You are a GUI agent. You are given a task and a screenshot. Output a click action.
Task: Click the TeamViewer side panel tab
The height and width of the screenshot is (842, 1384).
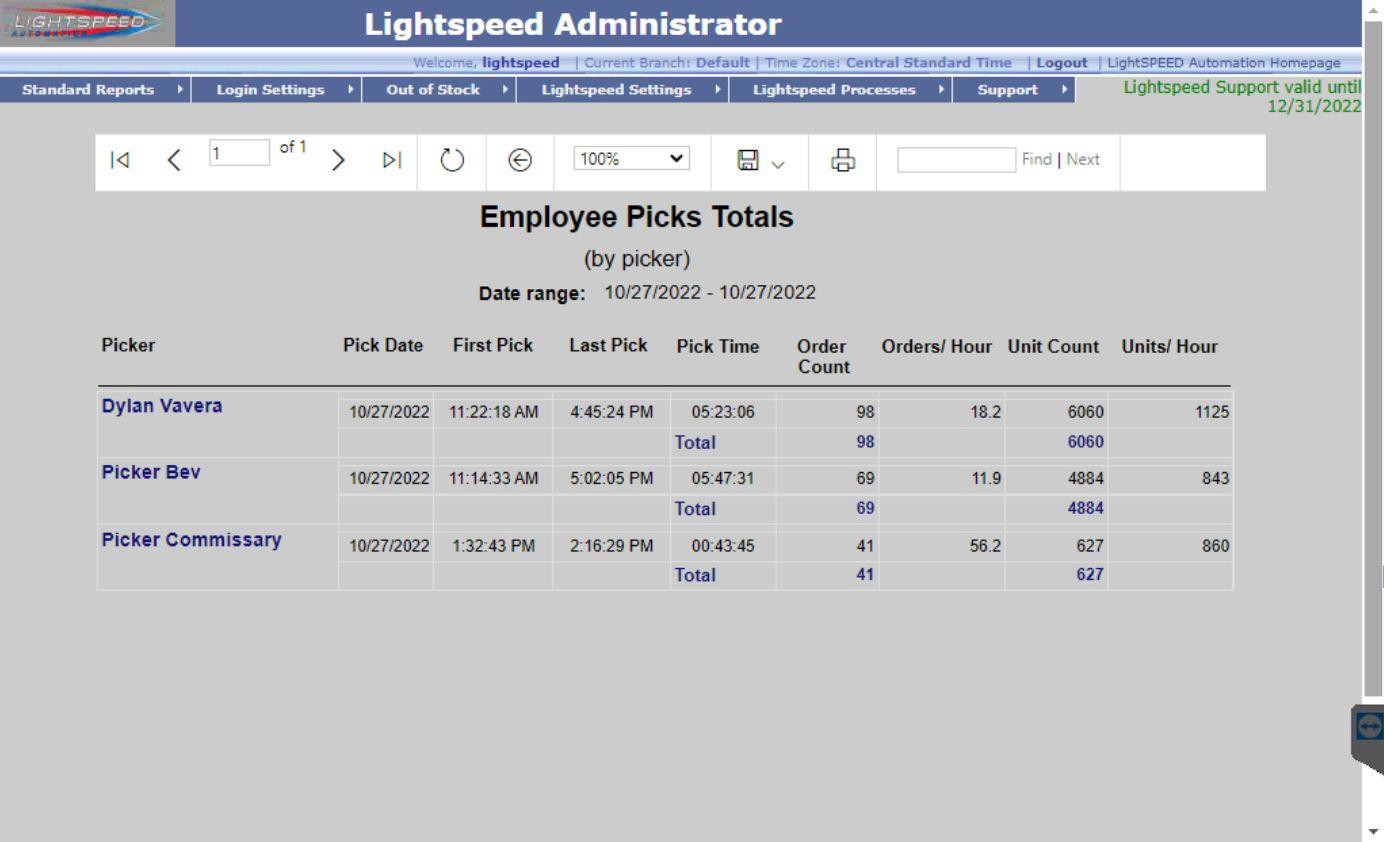click(x=1369, y=737)
